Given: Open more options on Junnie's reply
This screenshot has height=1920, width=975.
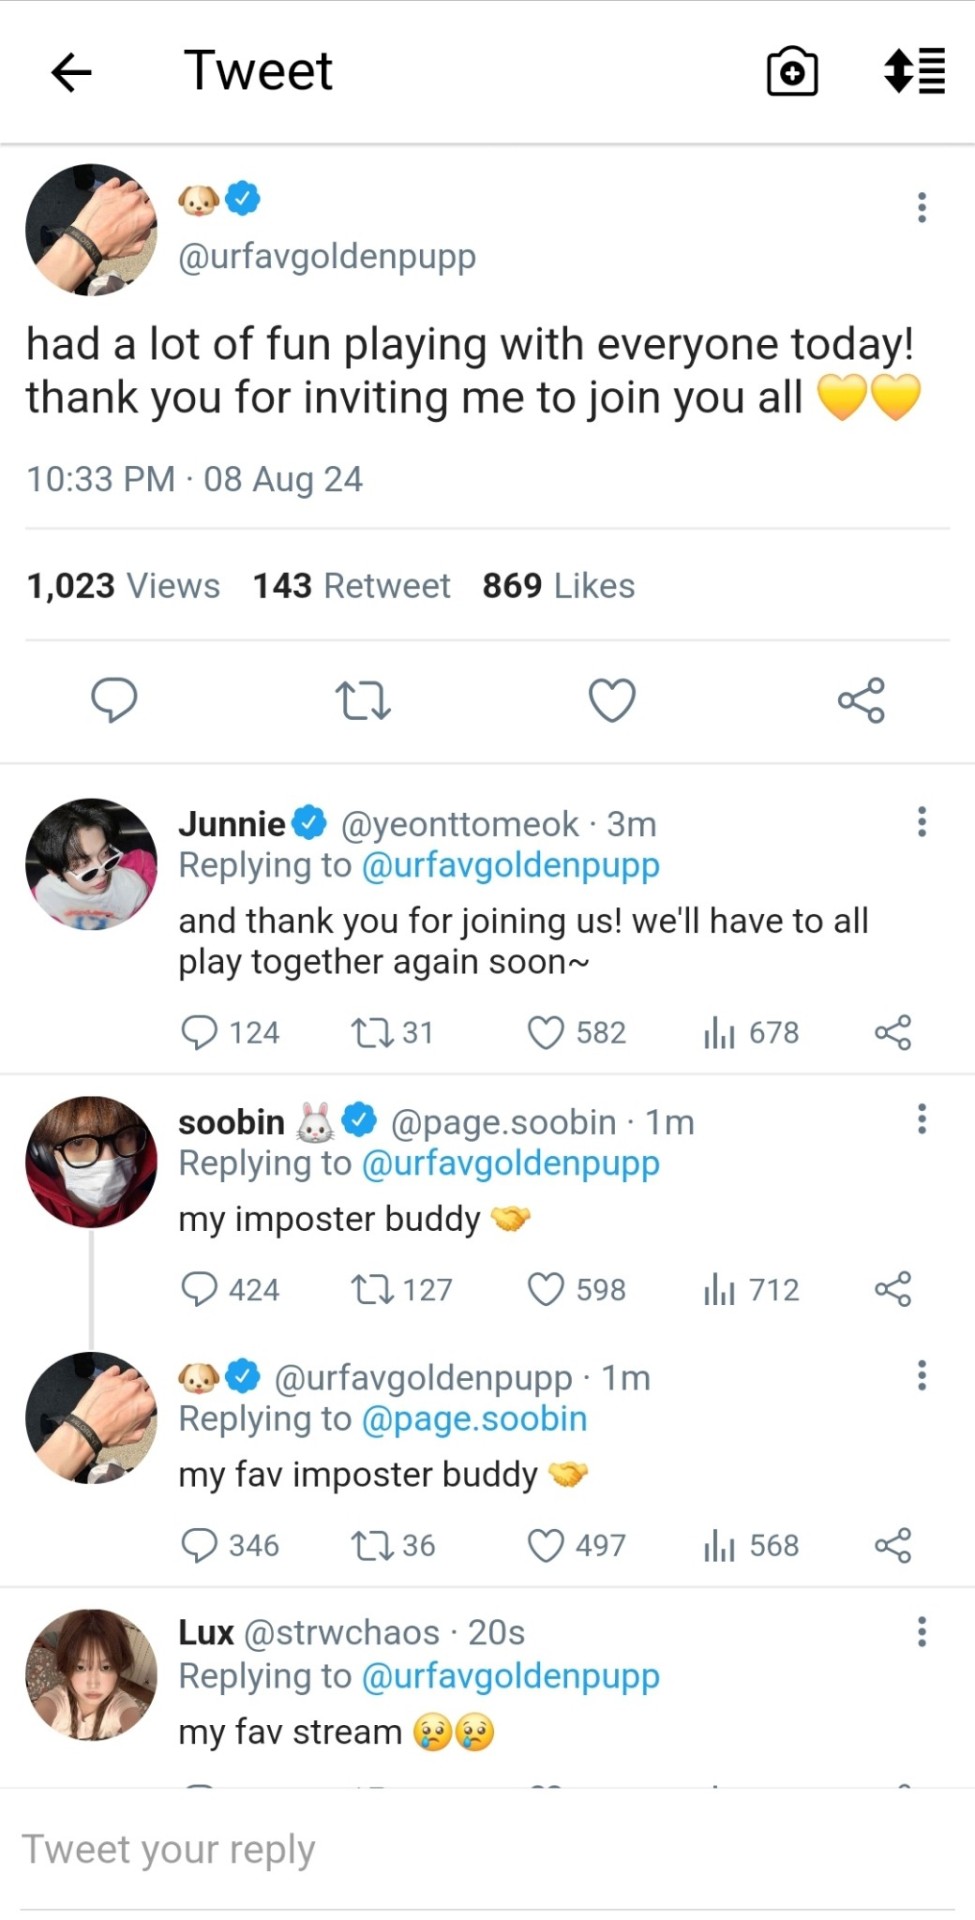Looking at the screenshot, I should point(921,822).
